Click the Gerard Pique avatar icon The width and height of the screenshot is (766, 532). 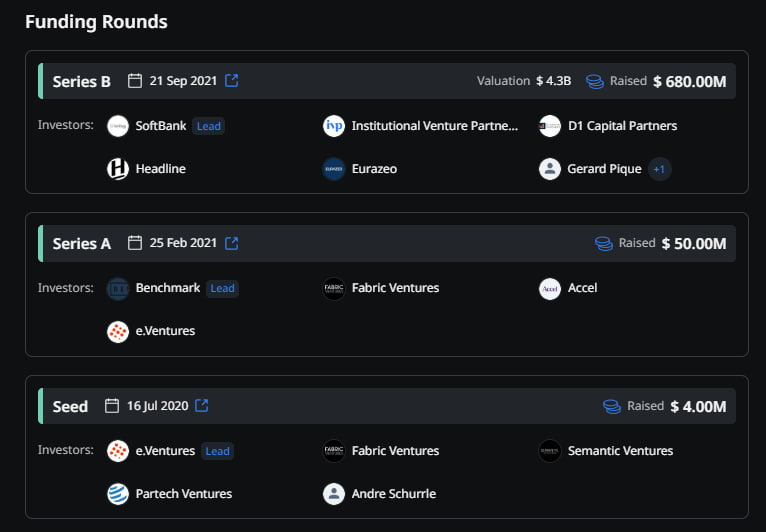pos(550,169)
